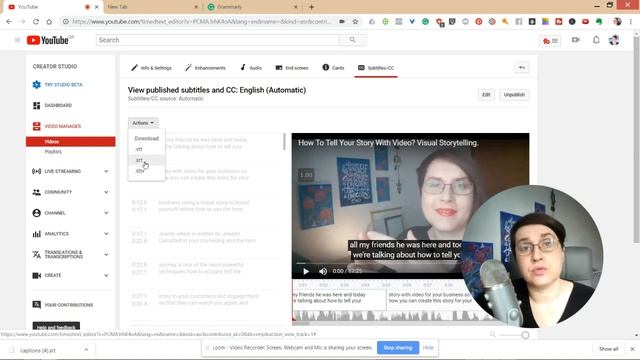Image resolution: width=640 pixels, height=360 pixels.
Task: Open the upload video camera icon
Action: coord(576,40)
